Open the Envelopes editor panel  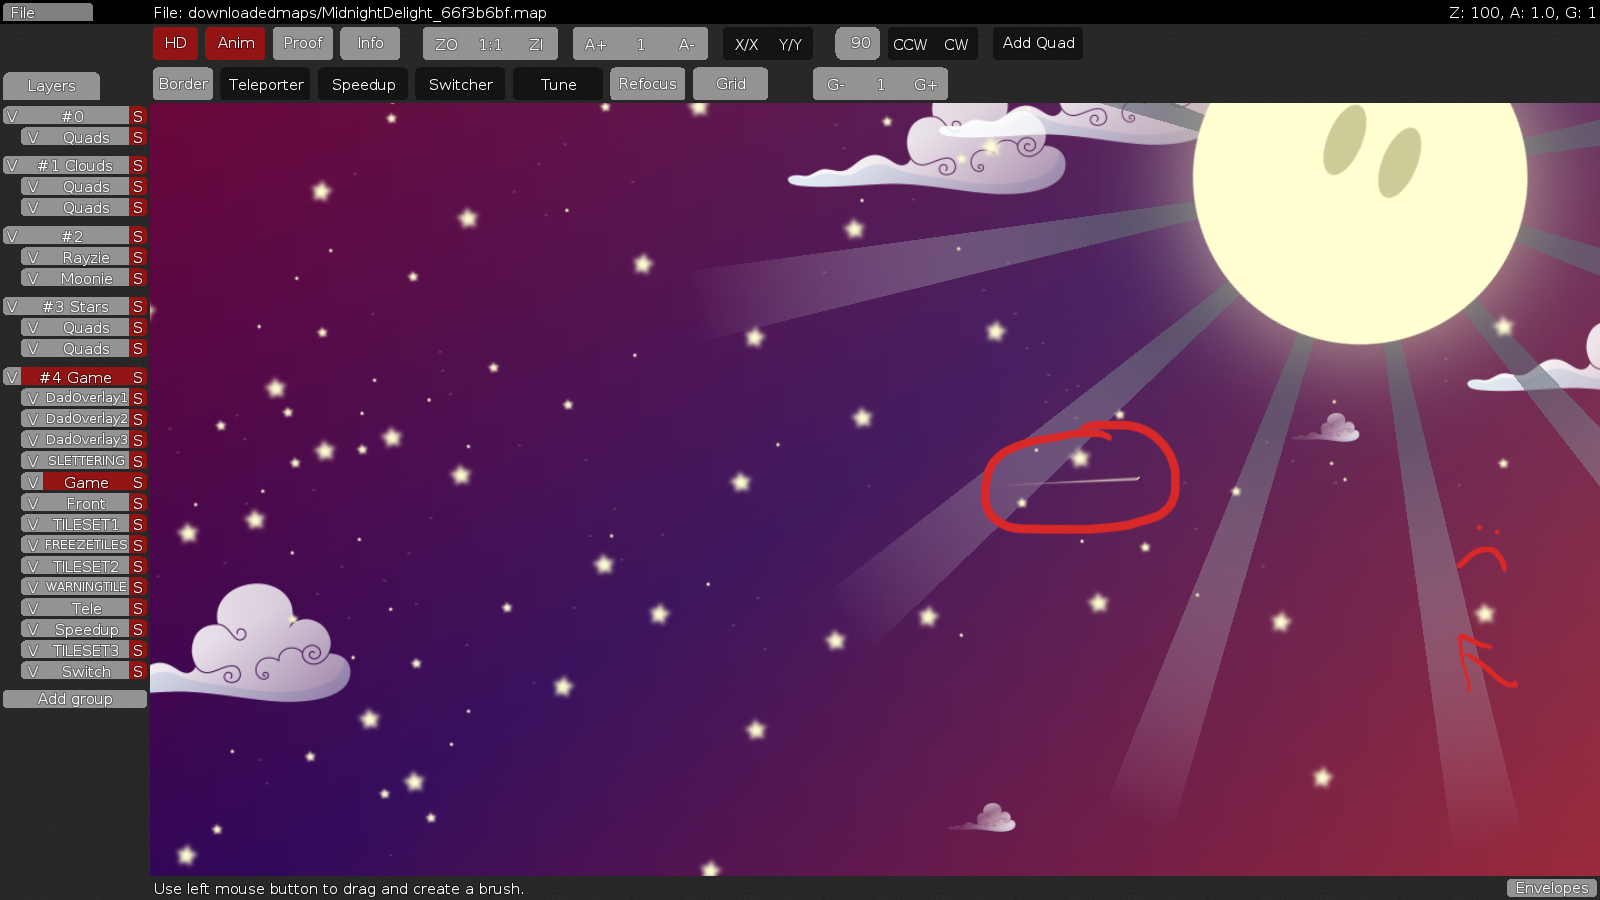pos(1551,887)
